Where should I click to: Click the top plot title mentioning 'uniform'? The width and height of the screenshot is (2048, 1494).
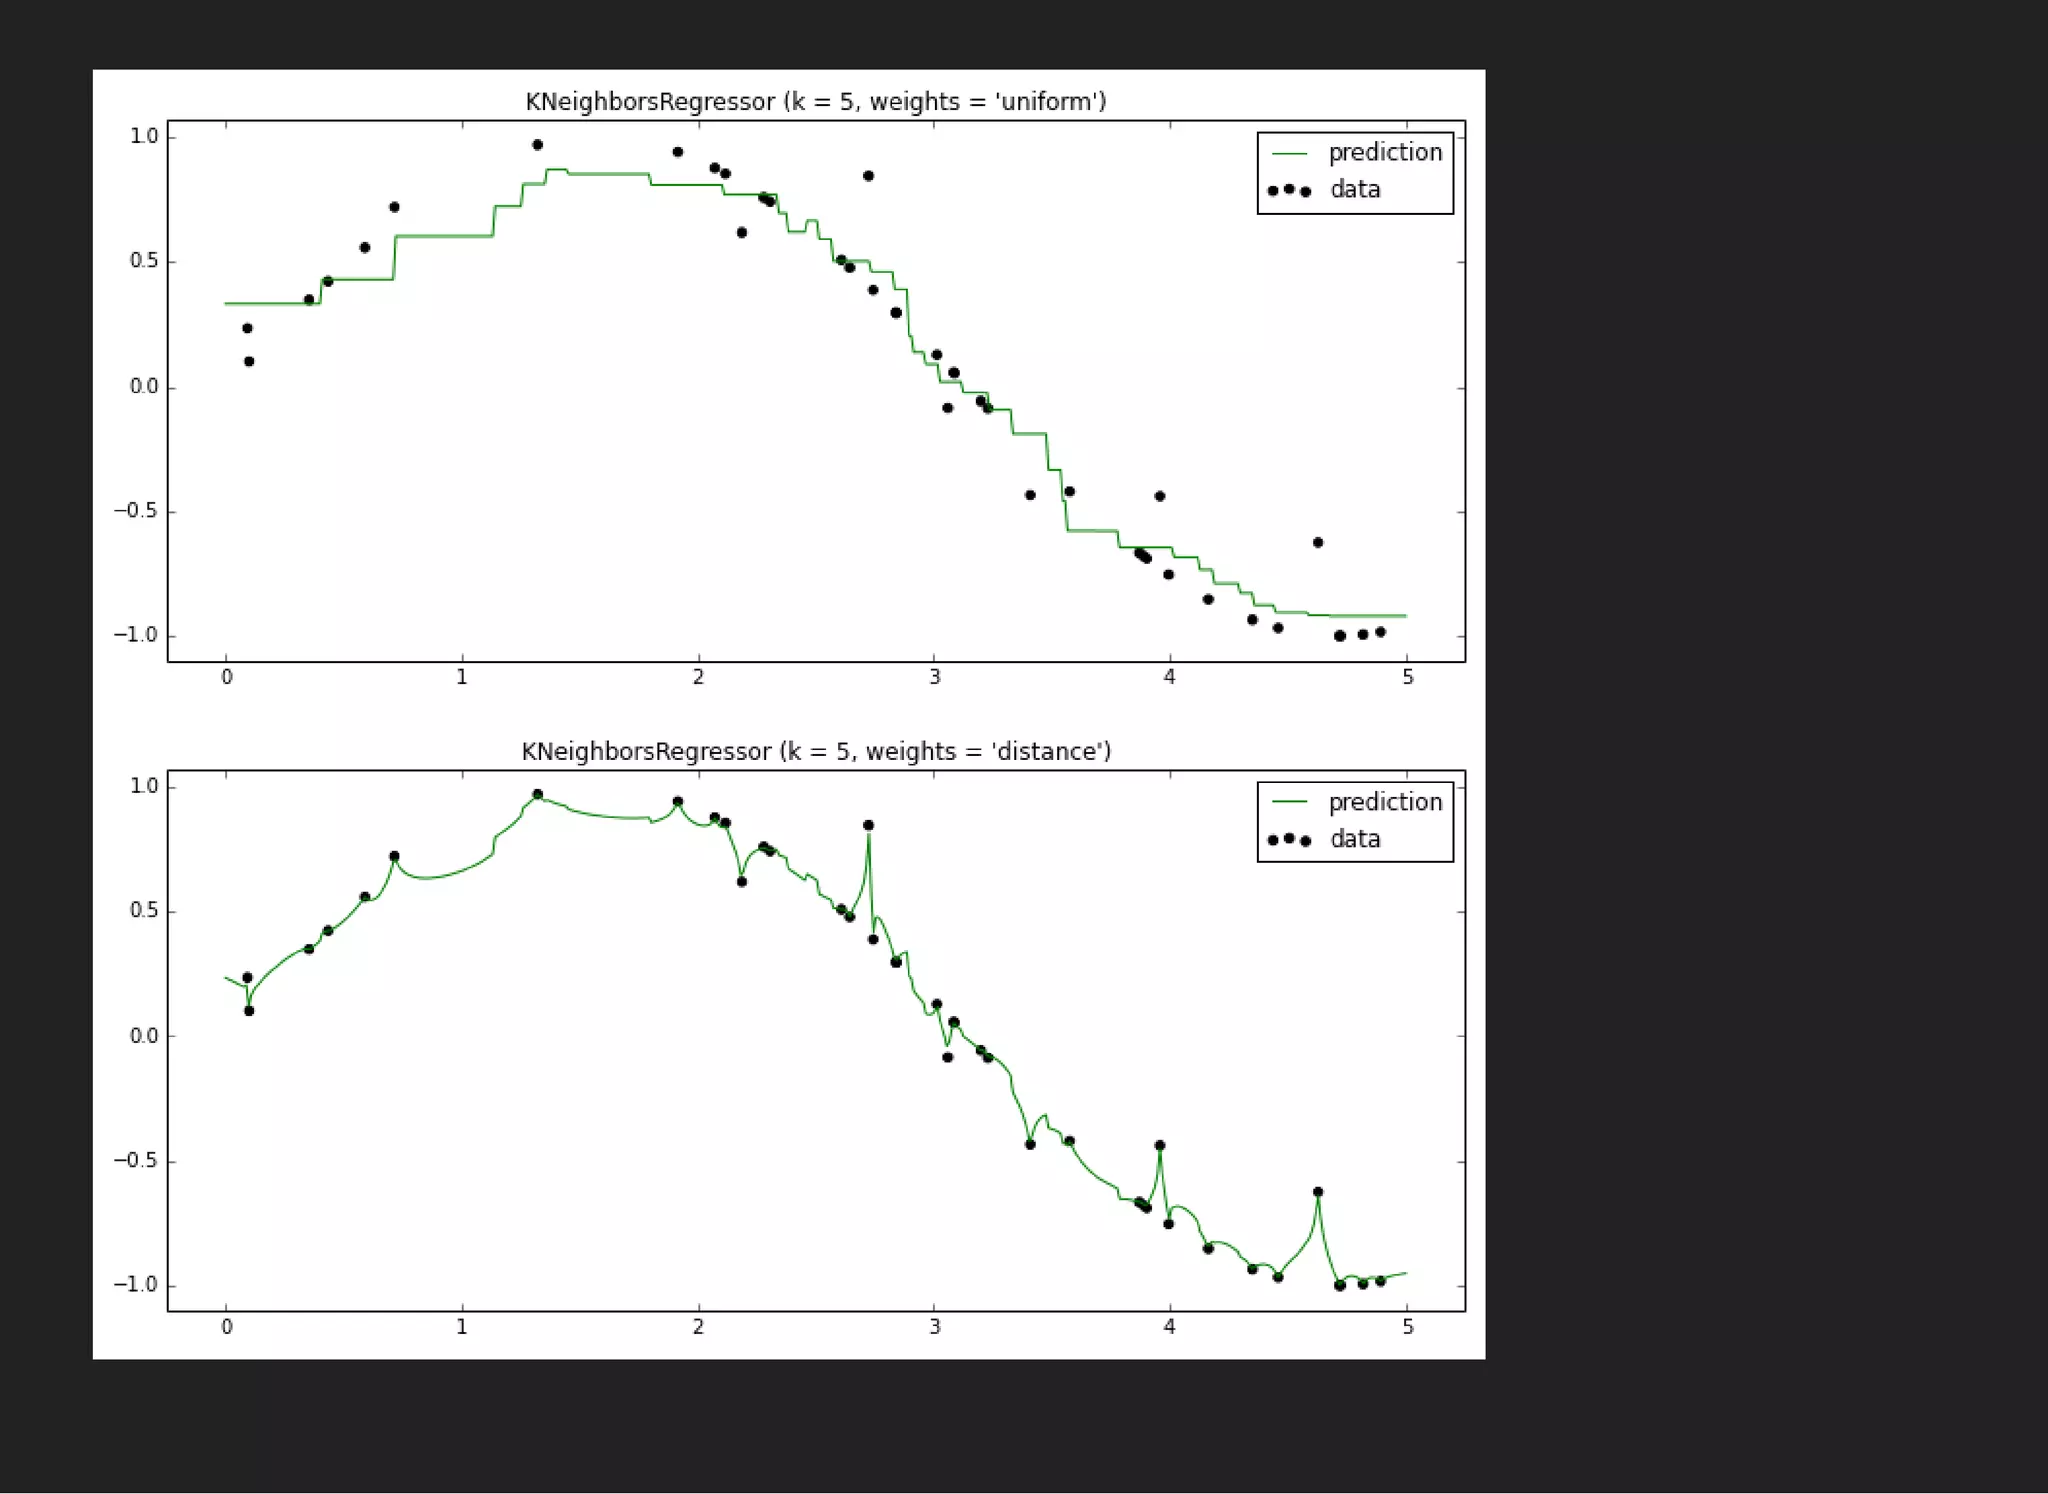point(815,102)
